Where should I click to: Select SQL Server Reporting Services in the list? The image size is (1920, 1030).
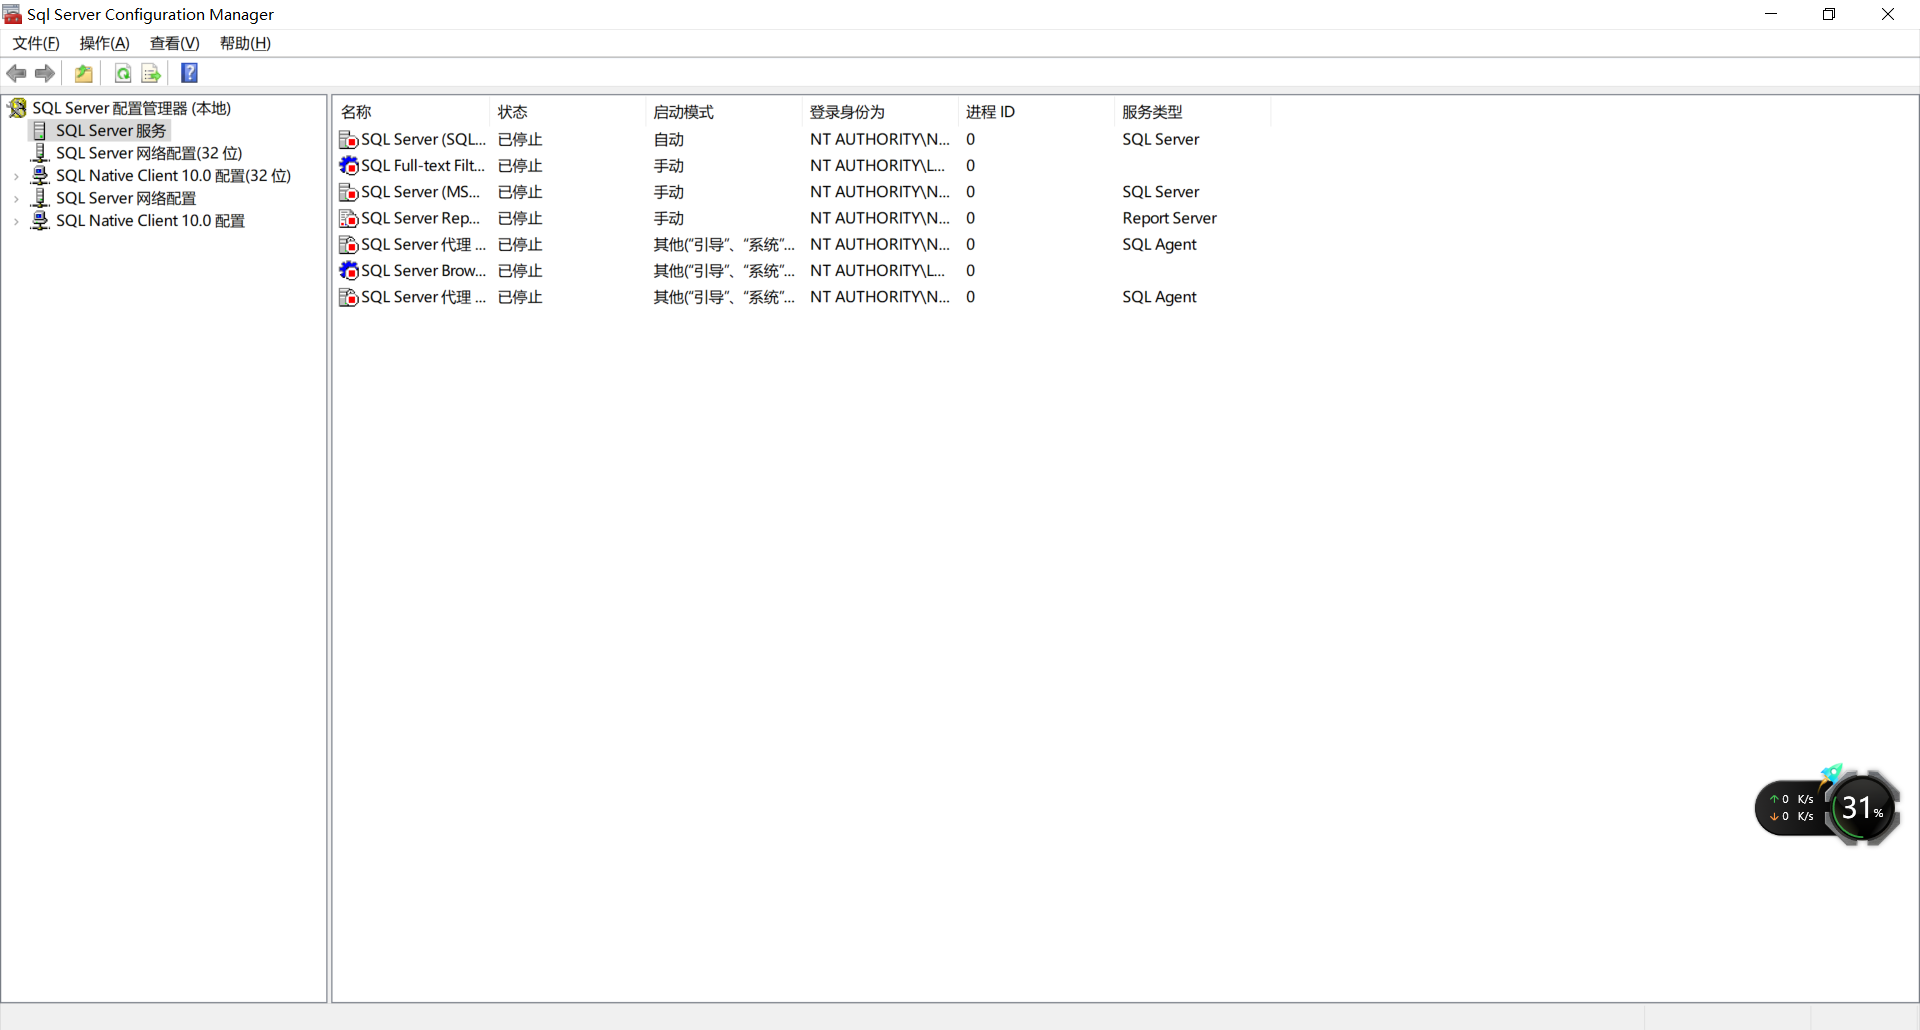tap(418, 218)
